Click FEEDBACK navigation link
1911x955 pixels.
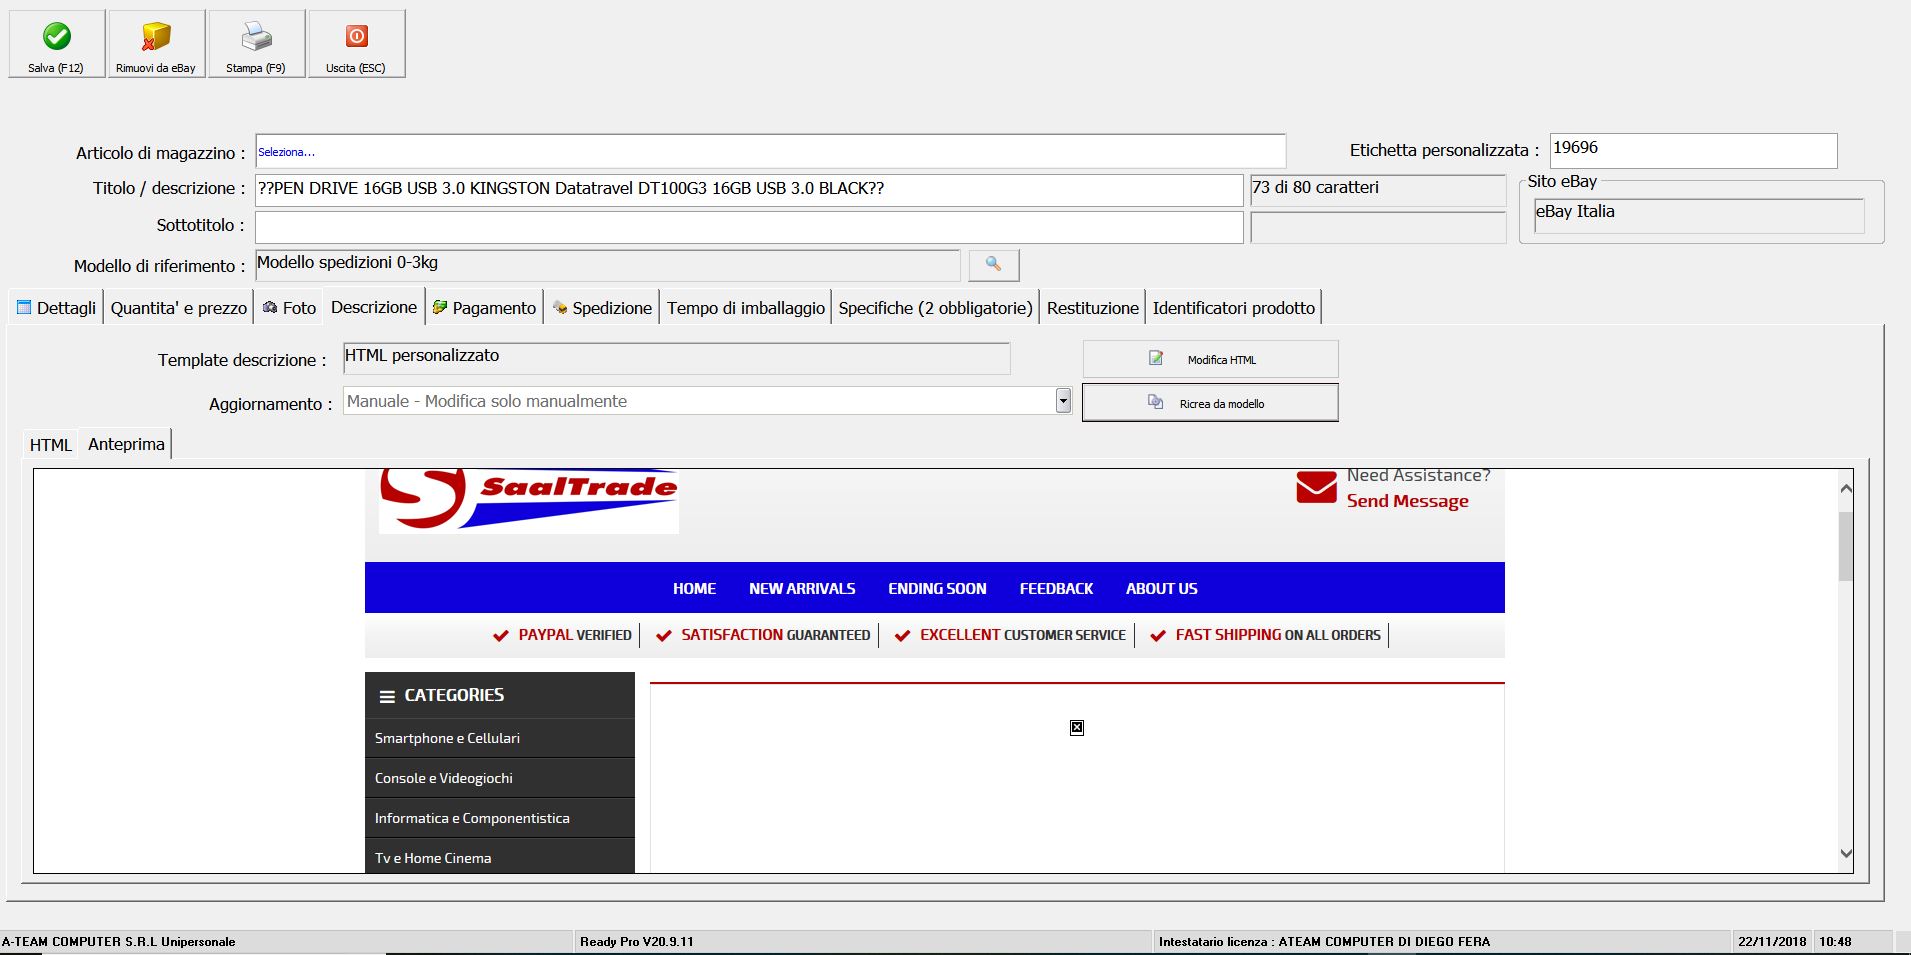pyautogui.click(x=1056, y=589)
